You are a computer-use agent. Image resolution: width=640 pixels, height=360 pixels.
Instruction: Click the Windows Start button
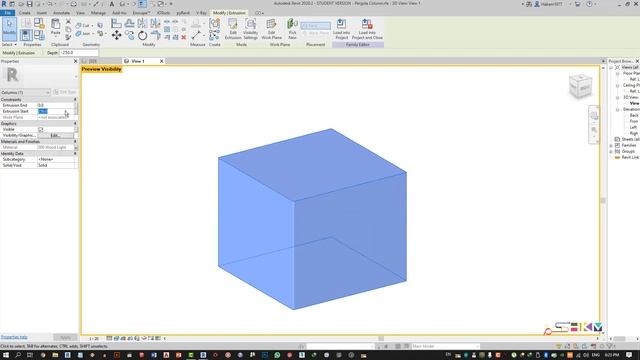pyautogui.click(x=6, y=355)
